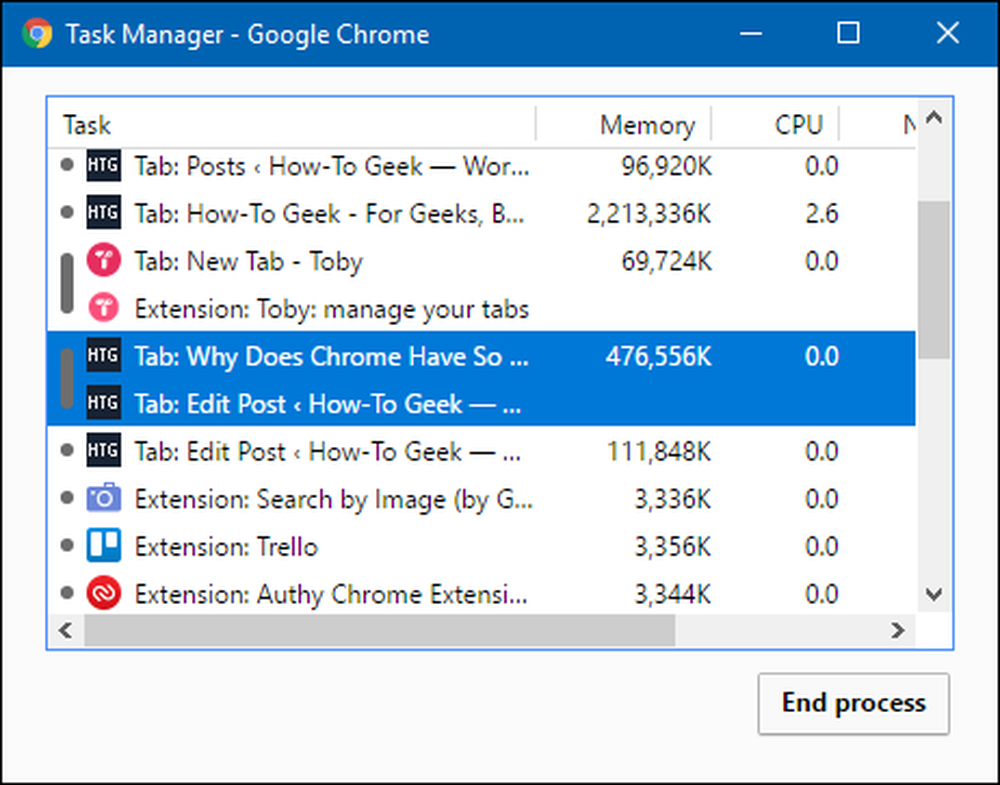The width and height of the screenshot is (1000, 785).
Task: Click the 3,336K memory value
Action: [673, 499]
